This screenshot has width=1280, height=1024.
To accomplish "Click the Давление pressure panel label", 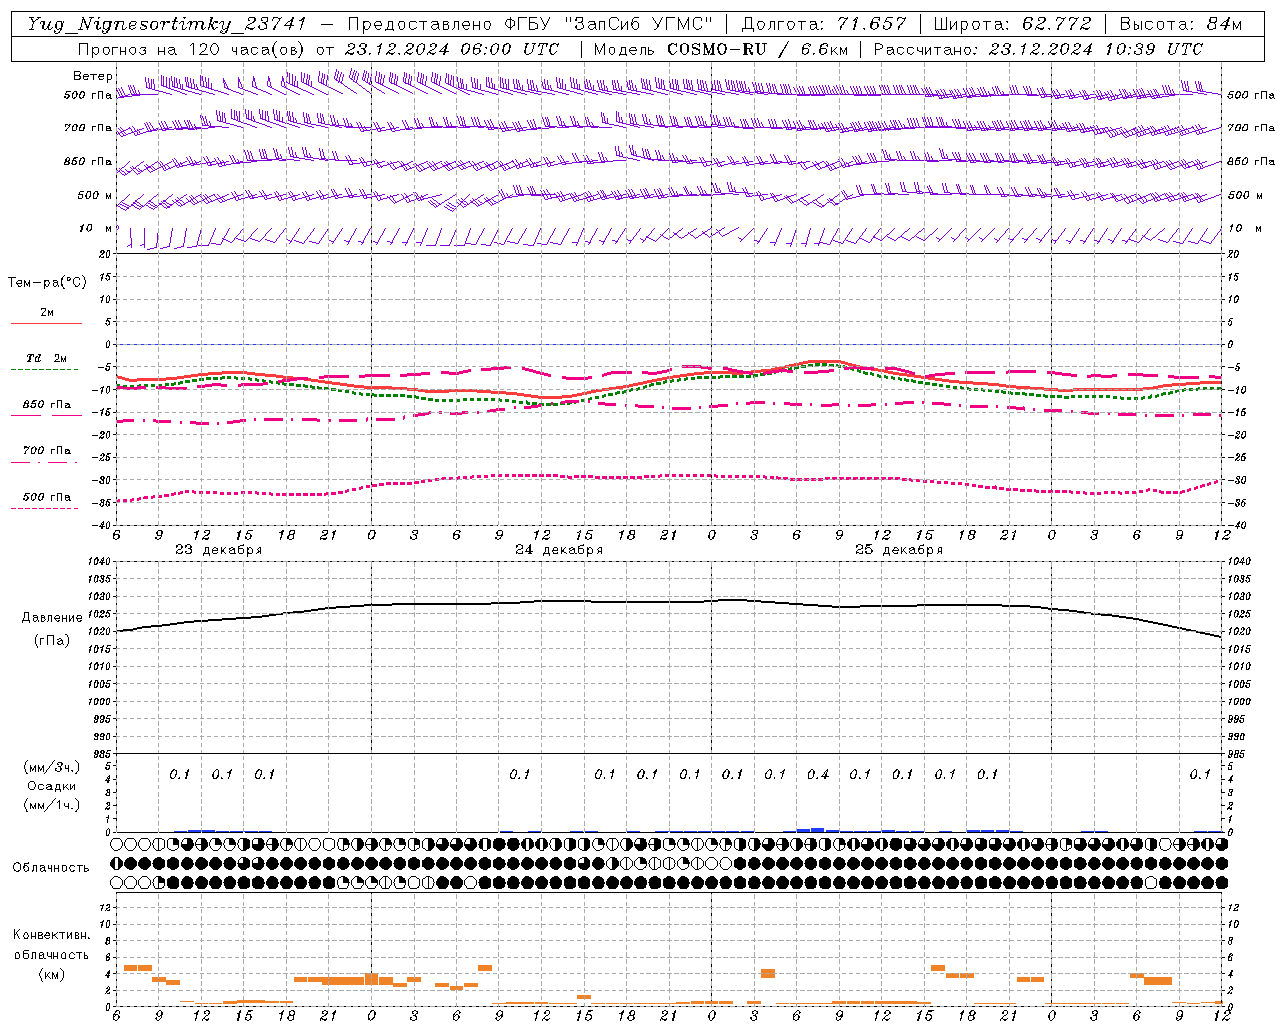I will 52,618.
